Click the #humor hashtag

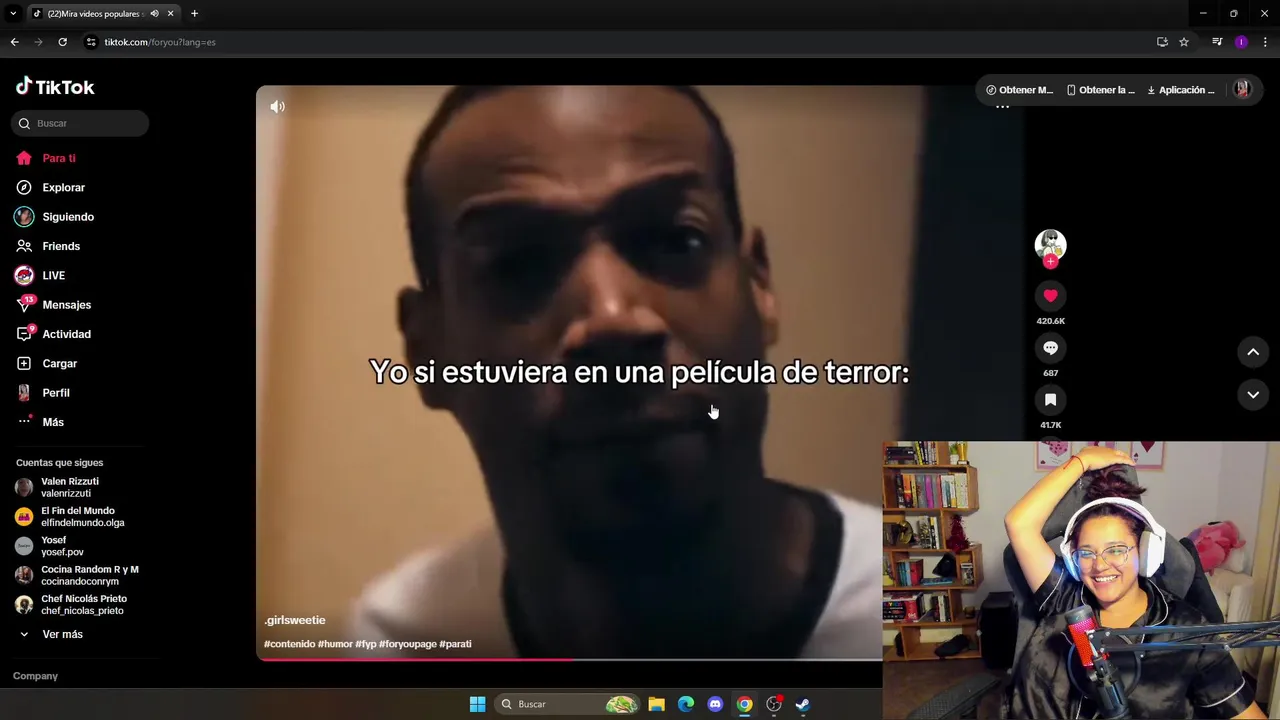(x=335, y=644)
